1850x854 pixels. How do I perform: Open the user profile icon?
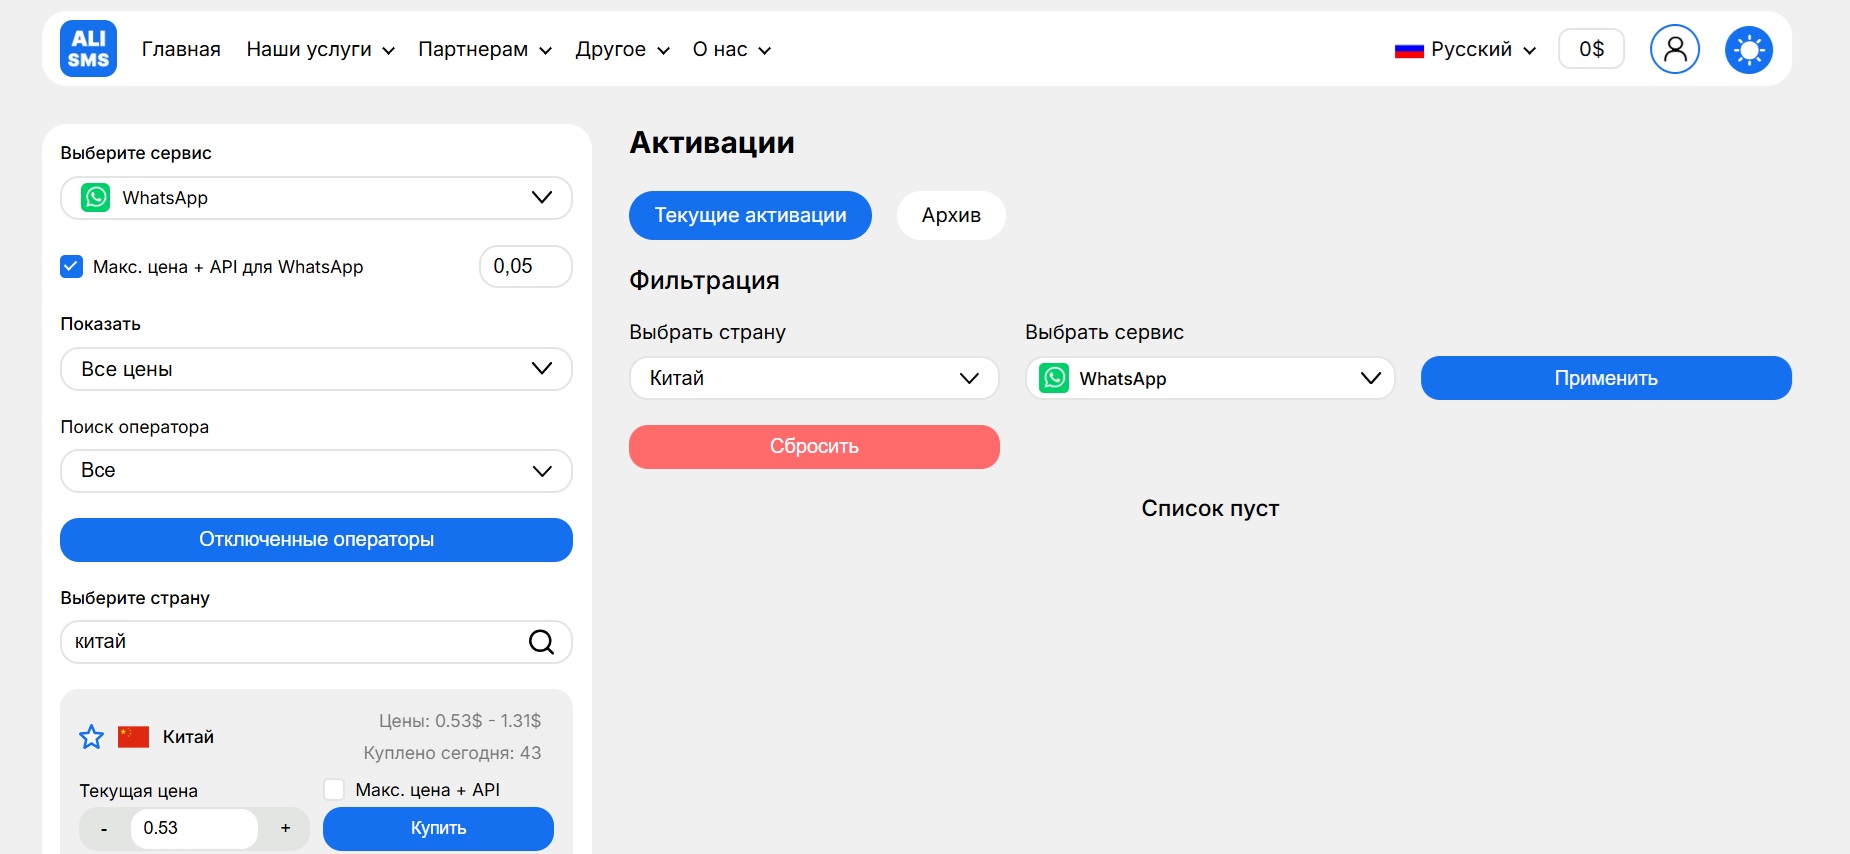[x=1674, y=49]
